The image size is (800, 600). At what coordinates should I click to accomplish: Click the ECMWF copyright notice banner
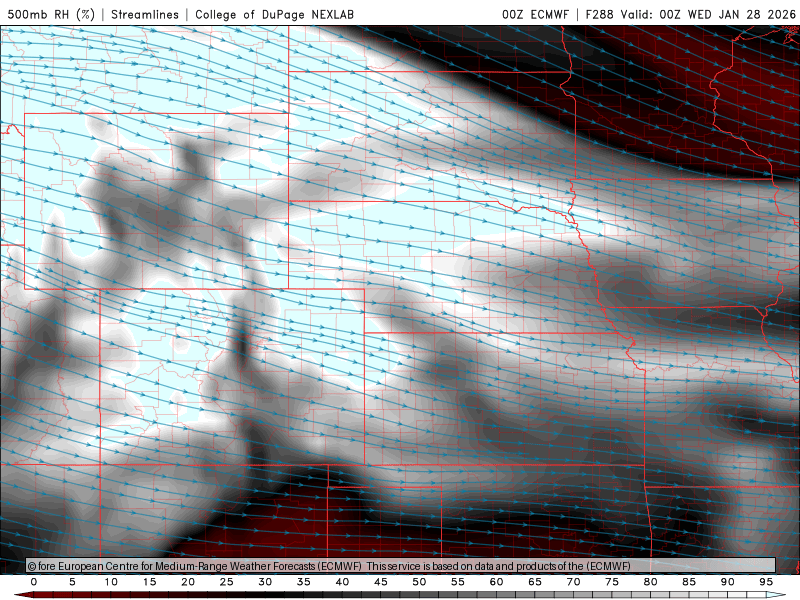[401, 566]
